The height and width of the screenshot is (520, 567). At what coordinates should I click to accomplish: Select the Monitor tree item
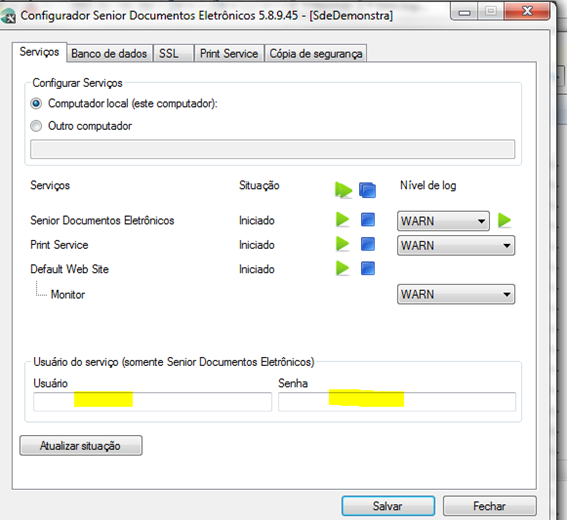pyautogui.click(x=68, y=295)
